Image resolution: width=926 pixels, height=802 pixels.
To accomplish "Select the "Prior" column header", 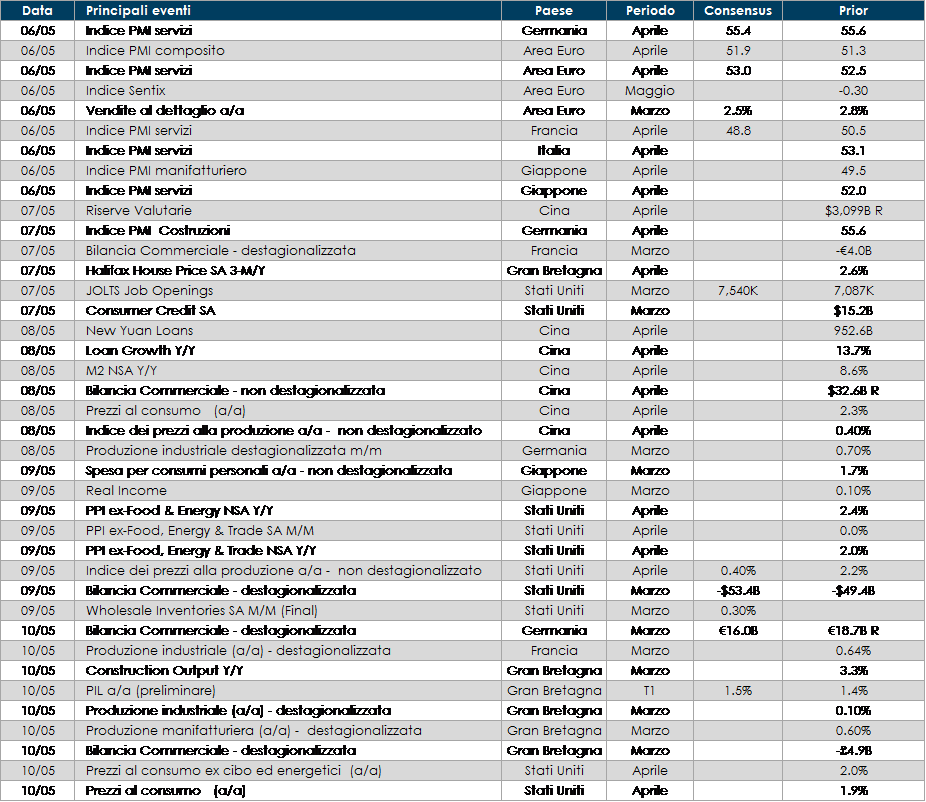I will click(x=853, y=11).
